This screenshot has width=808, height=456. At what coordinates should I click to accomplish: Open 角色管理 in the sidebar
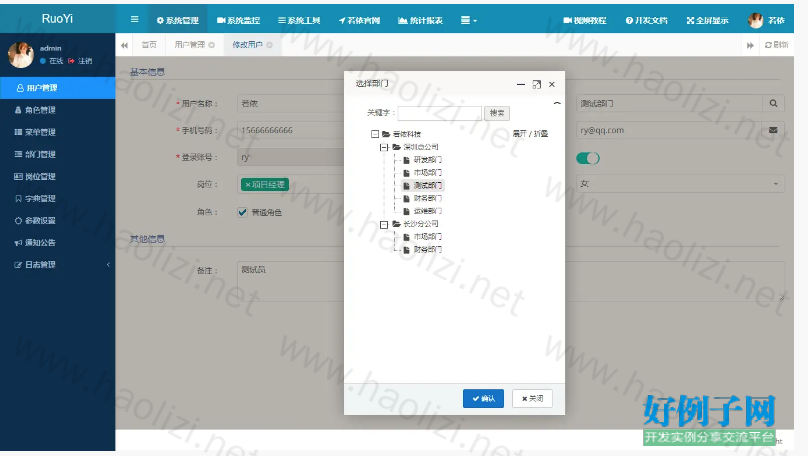[x=40, y=110]
